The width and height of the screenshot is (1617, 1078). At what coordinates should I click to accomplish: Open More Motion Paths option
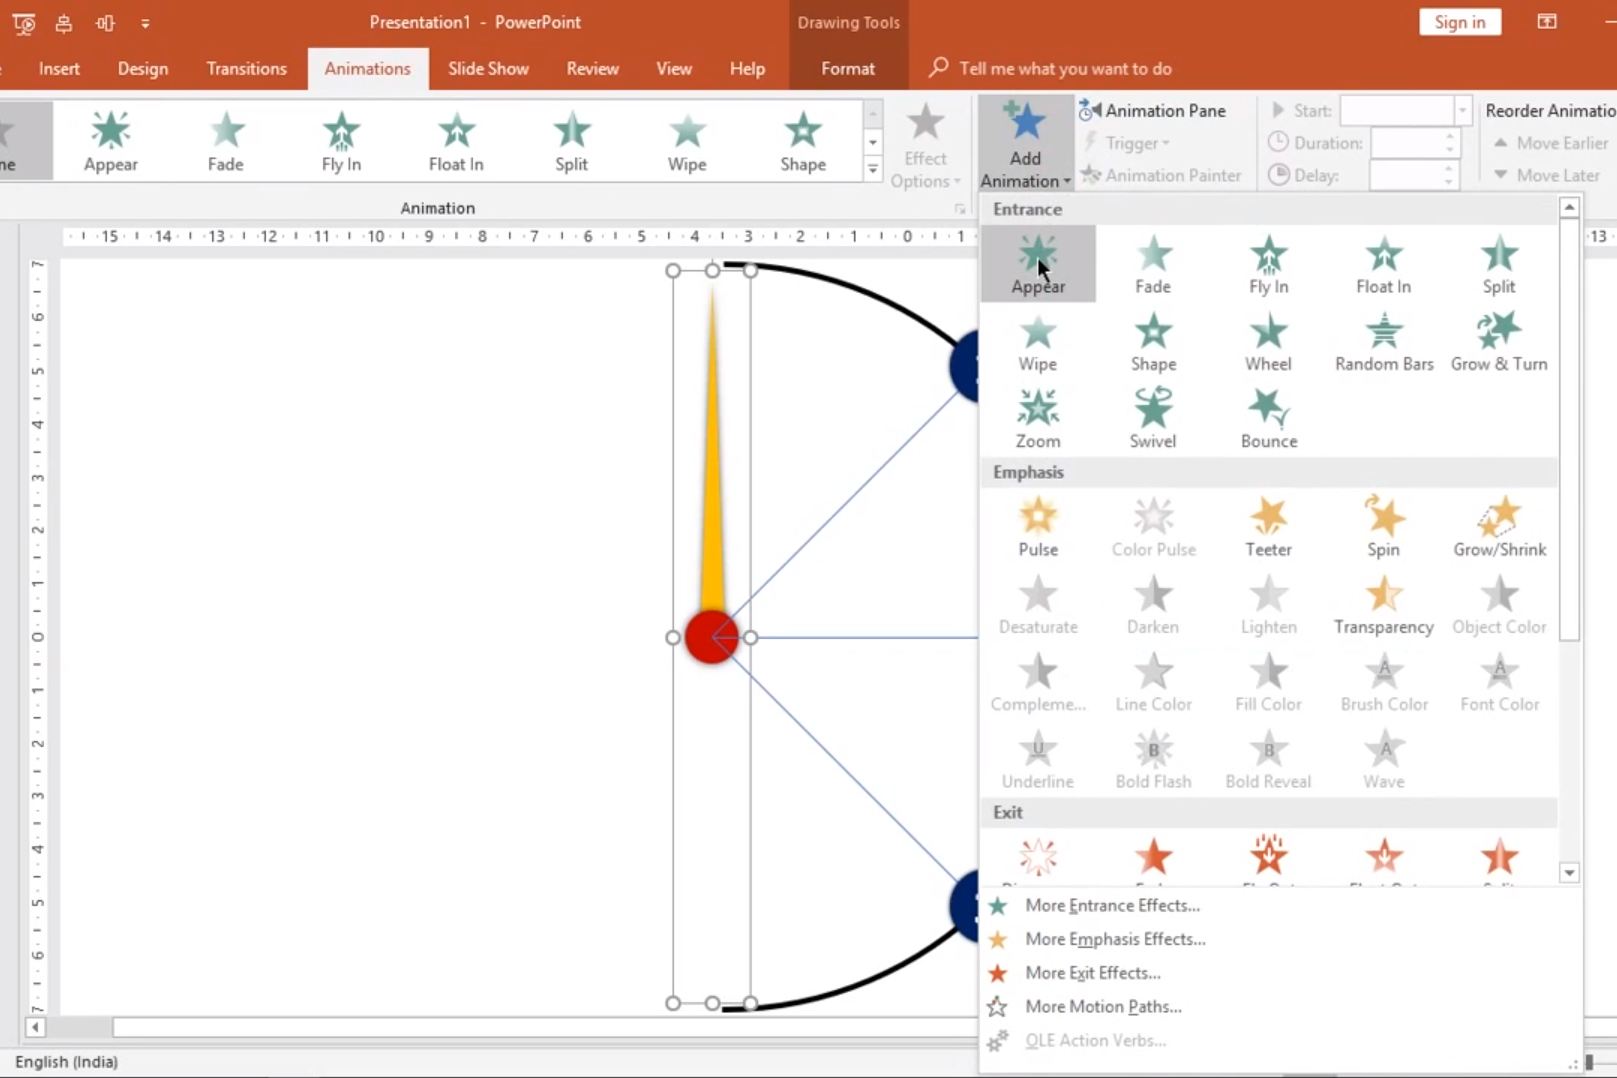(x=1102, y=1006)
